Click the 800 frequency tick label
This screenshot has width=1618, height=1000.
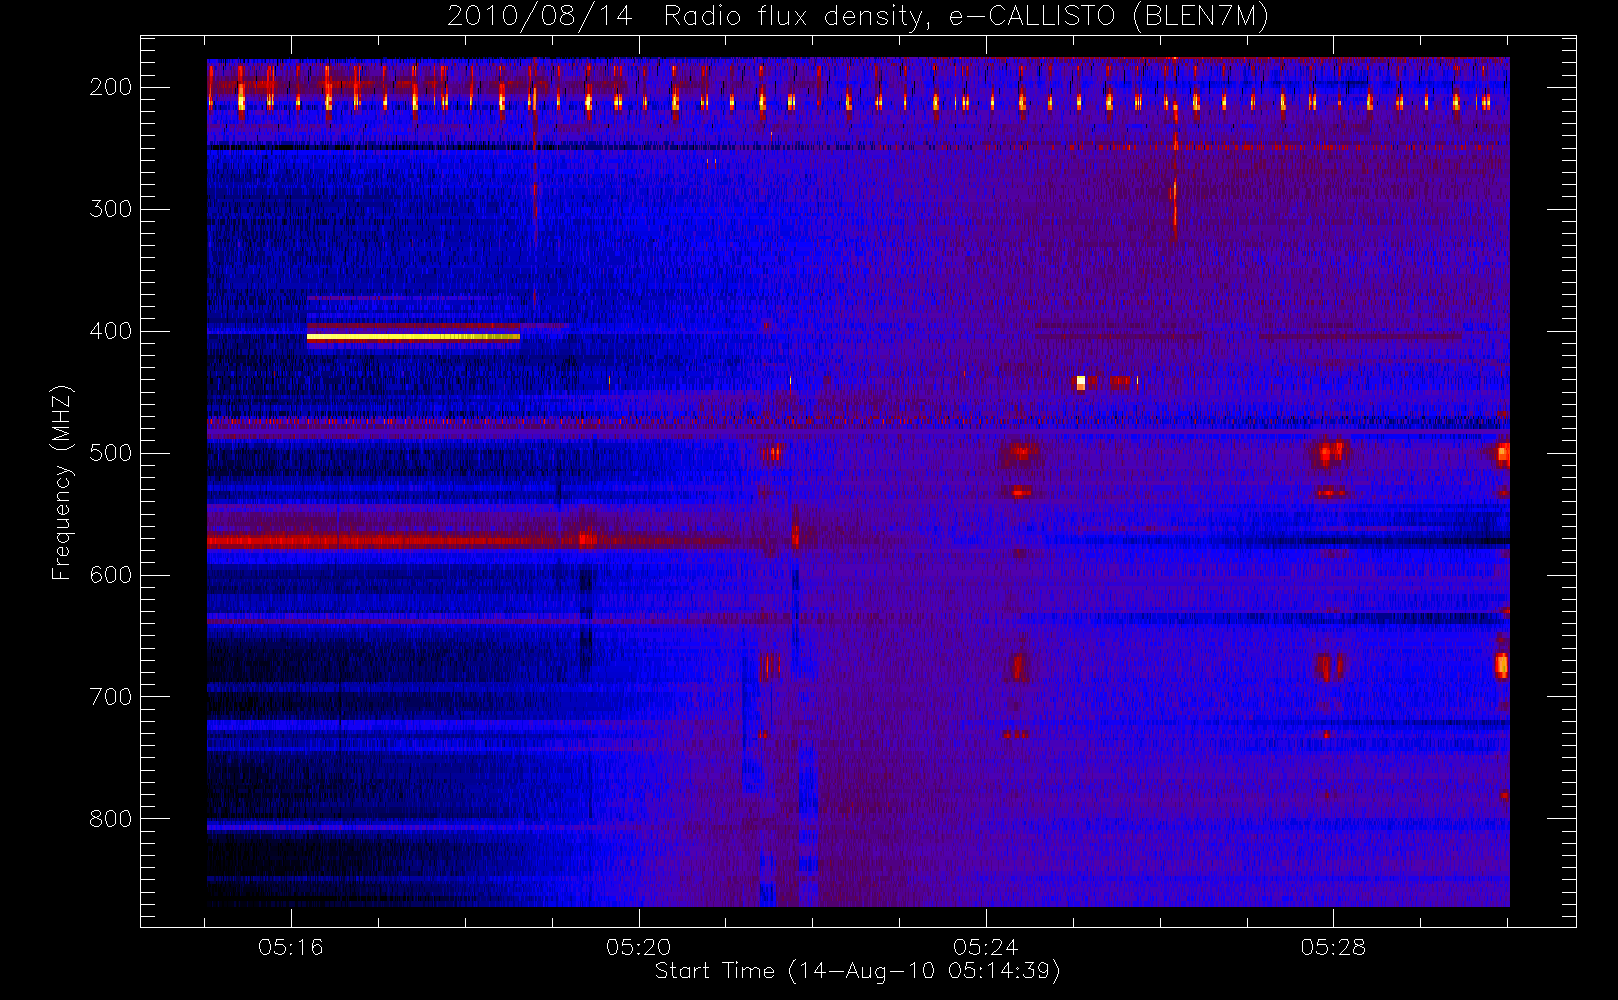click(110, 819)
